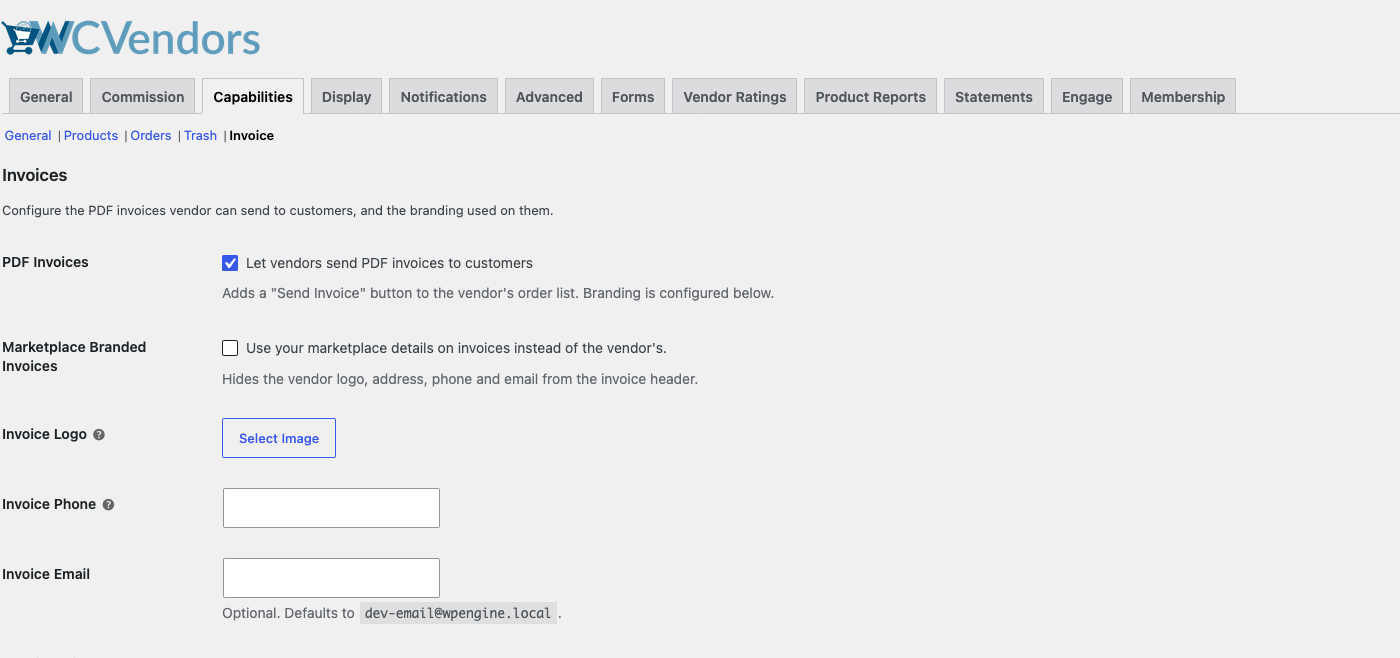Image resolution: width=1400 pixels, height=658 pixels.
Task: Click help icon next to Invoice Phone
Action: [x=108, y=505]
